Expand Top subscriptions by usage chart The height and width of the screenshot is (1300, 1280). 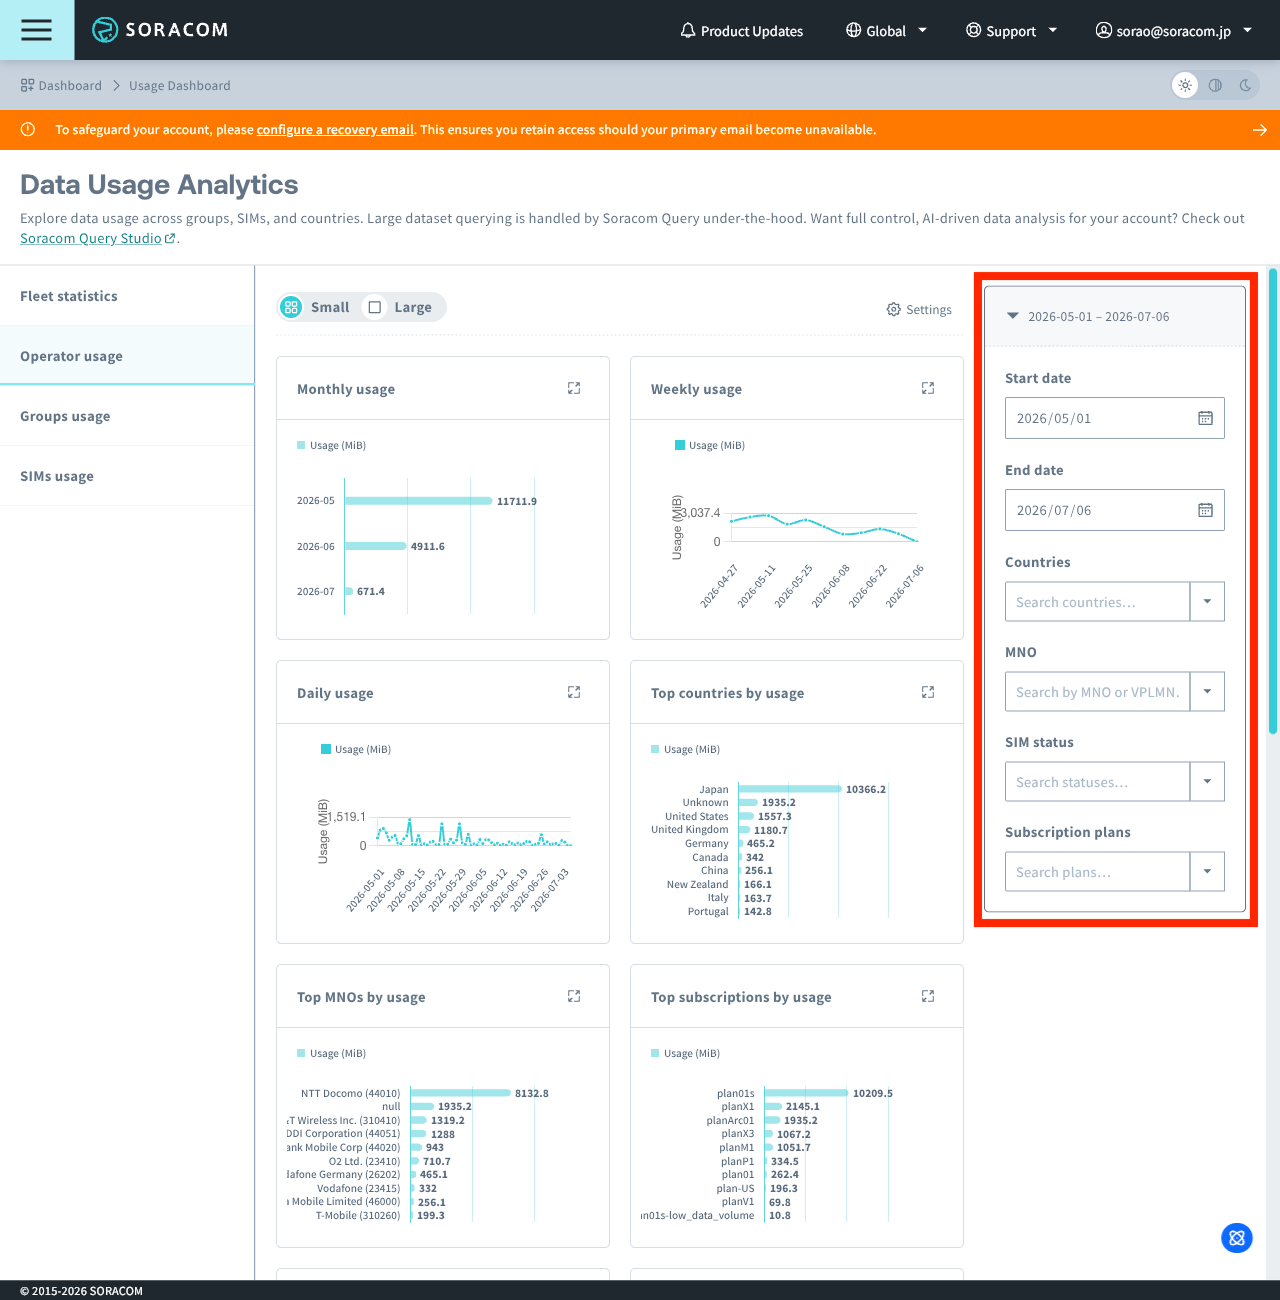coord(928,996)
